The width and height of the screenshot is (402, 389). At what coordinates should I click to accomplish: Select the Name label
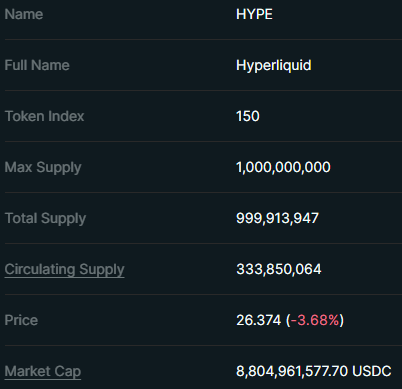(24, 14)
